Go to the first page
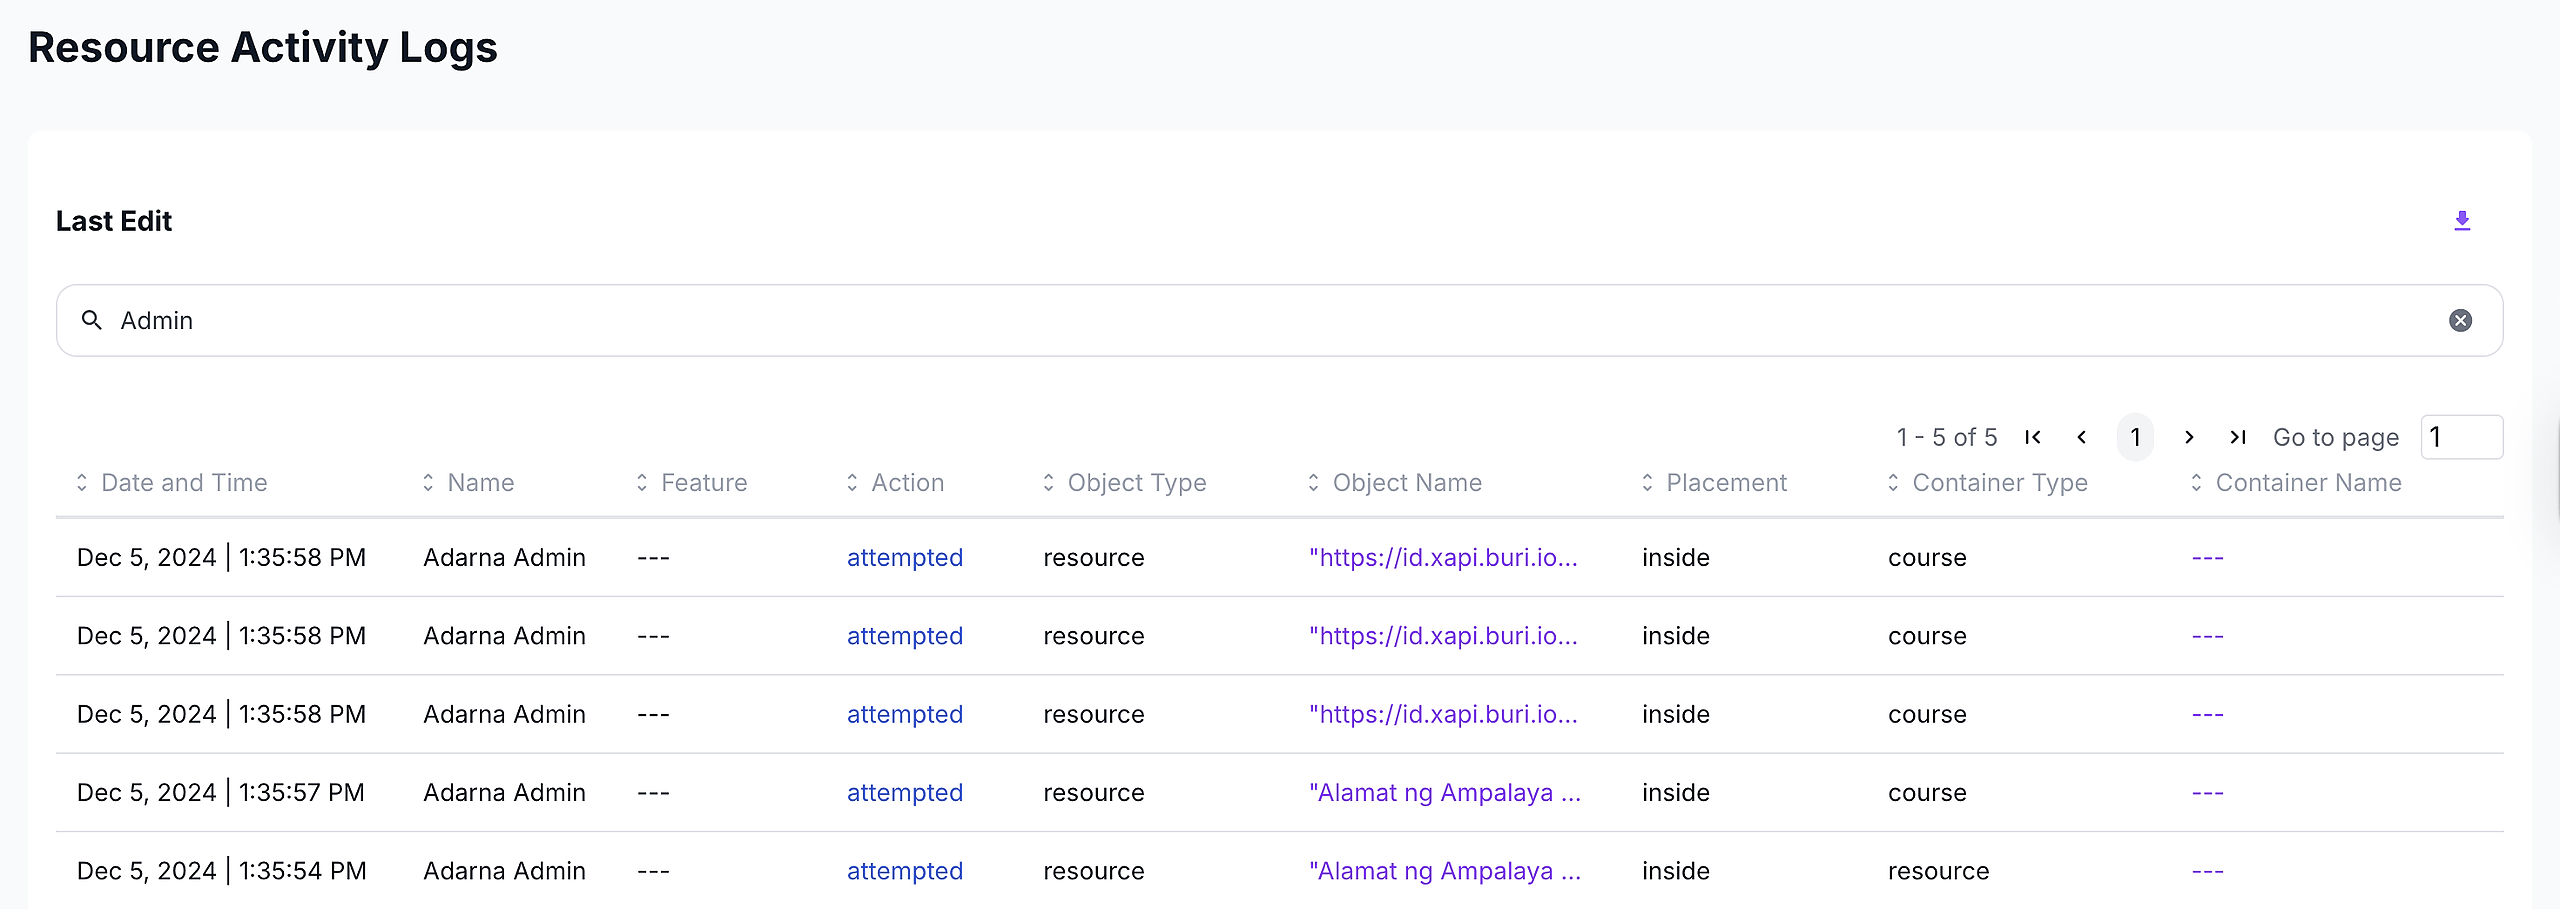The height and width of the screenshot is (909, 2560). (2032, 437)
